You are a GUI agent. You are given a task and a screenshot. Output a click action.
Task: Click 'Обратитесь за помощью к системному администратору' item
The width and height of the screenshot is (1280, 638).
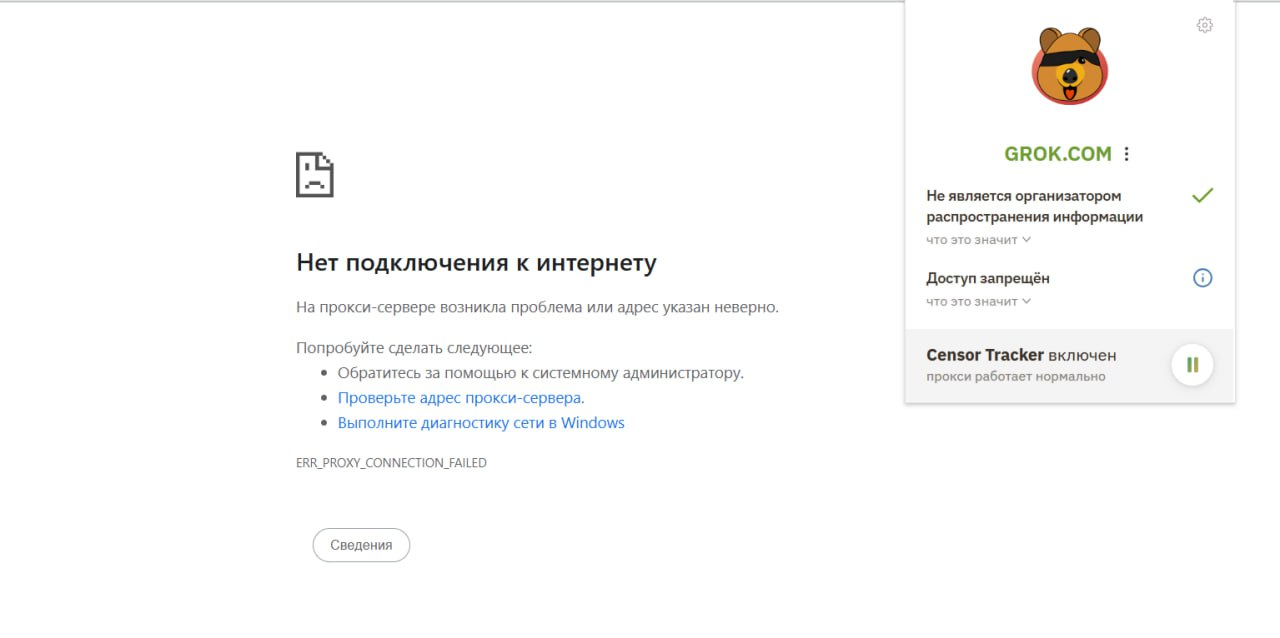coord(541,372)
